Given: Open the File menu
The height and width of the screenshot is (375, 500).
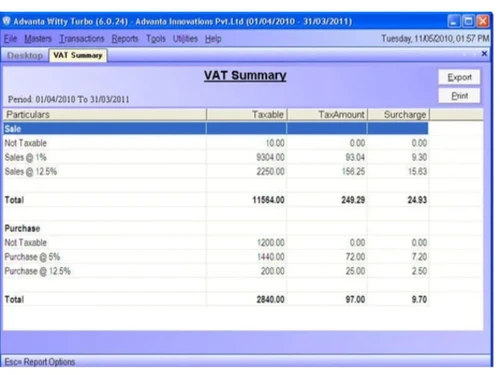Looking at the screenshot, I should click(10, 39).
